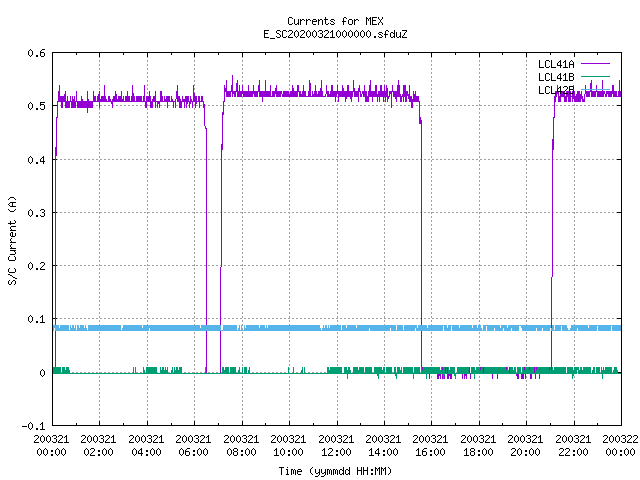Click the x-axis tick 200321 16:00
Viewport: 640px width, 480px height.
(431, 446)
